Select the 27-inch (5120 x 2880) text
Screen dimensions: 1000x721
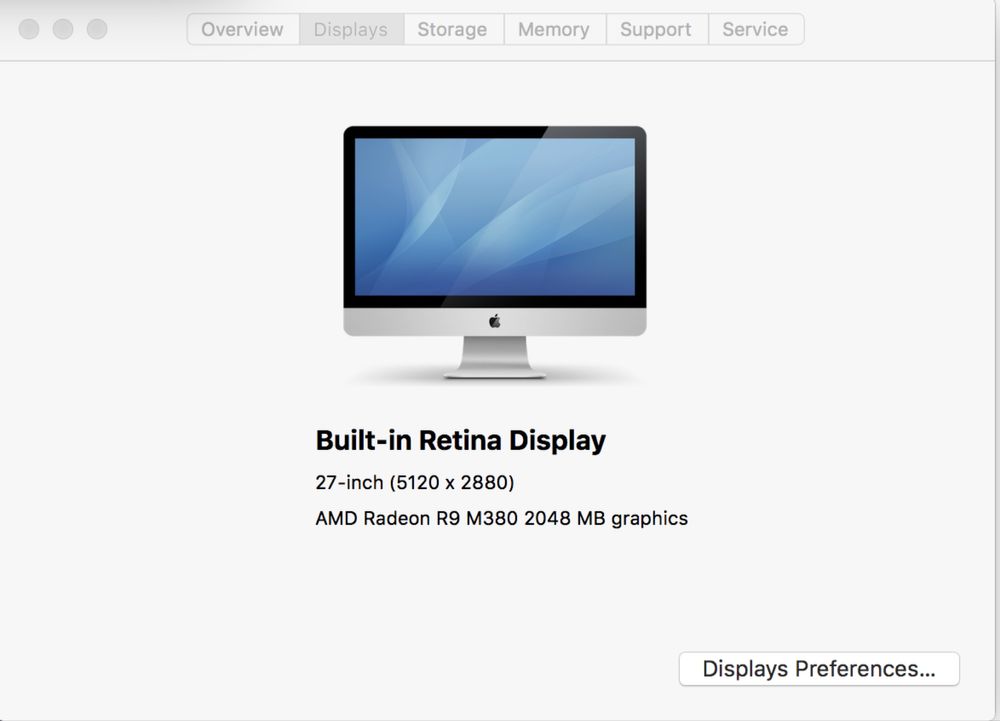[415, 483]
